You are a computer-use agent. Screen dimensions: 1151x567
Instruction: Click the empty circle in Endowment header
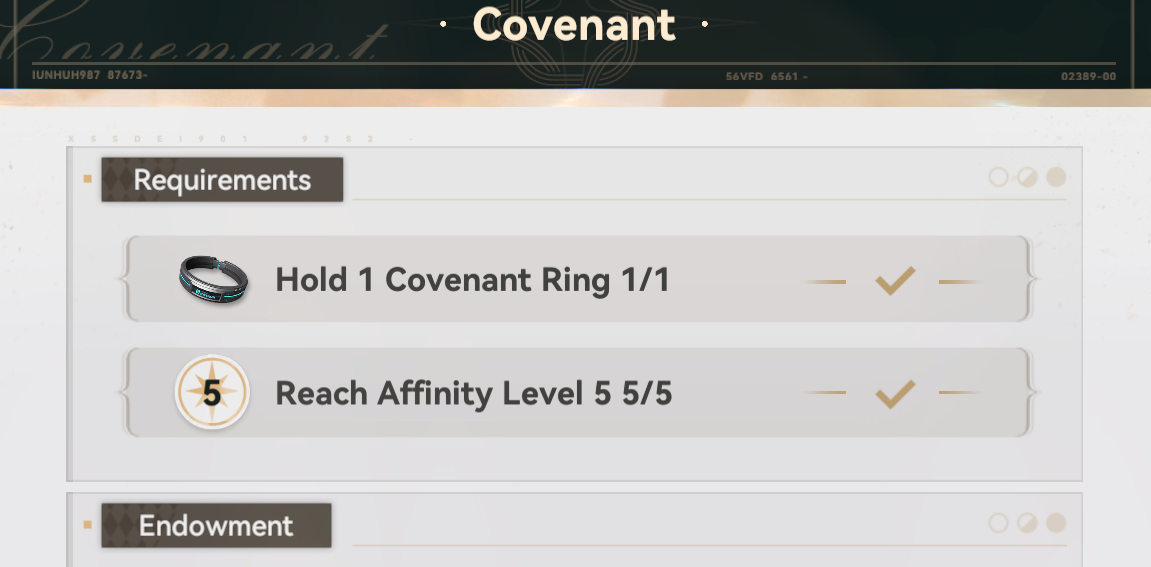point(998,523)
